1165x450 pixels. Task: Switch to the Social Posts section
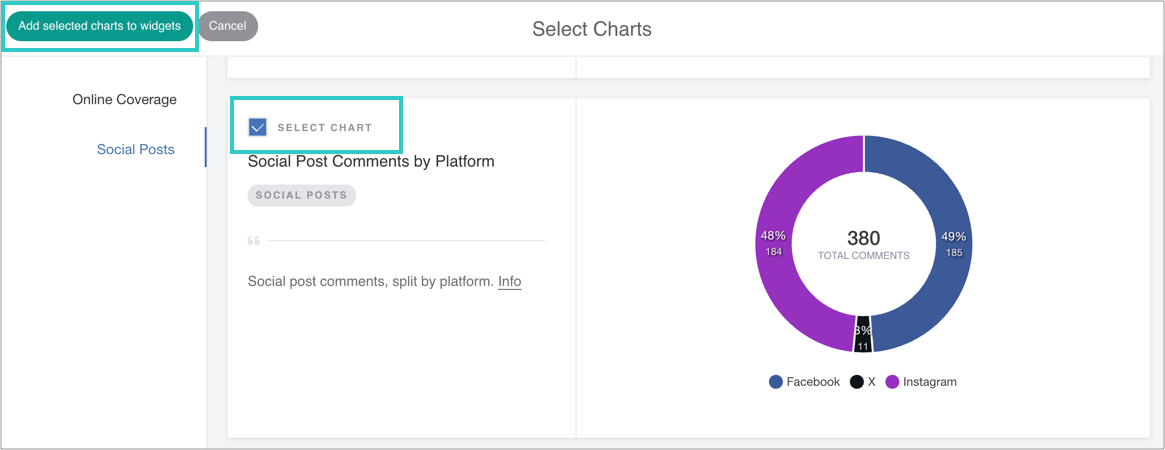click(135, 150)
